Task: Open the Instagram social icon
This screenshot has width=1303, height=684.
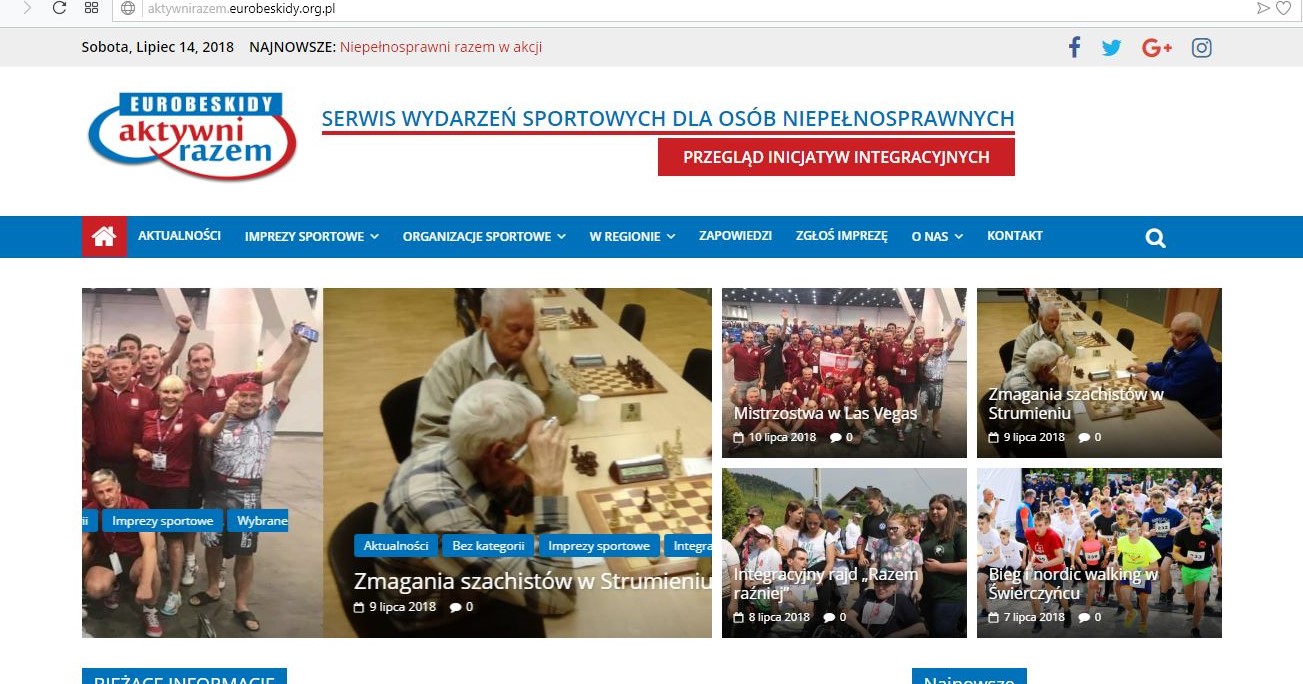Action: 1202,47
